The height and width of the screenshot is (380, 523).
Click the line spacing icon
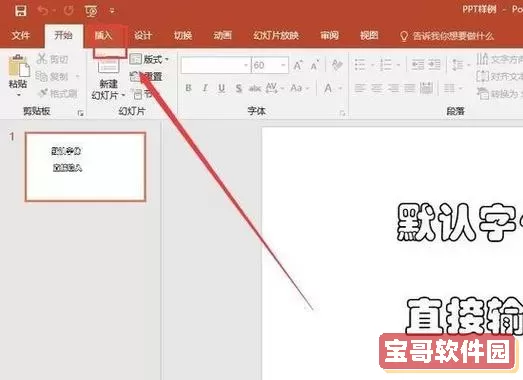pyautogui.click(x=457, y=65)
